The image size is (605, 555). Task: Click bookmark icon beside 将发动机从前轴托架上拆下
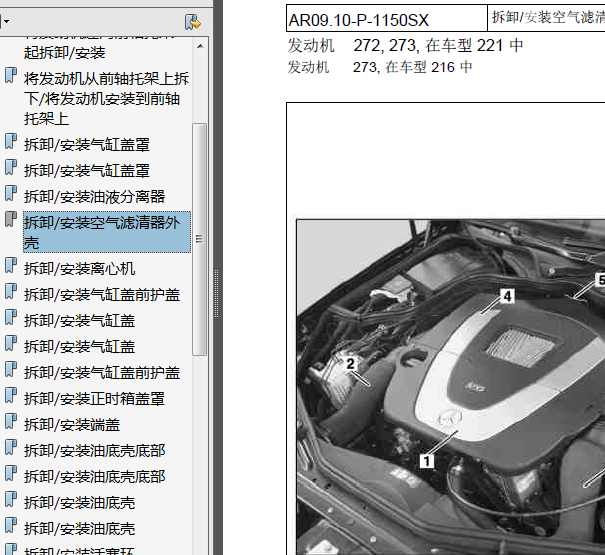point(11,76)
